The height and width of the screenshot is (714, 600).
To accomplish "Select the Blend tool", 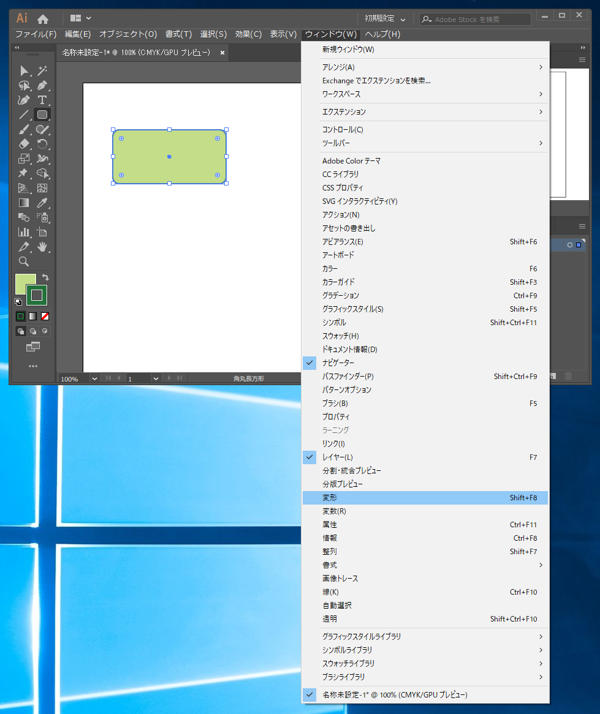I will [24, 217].
